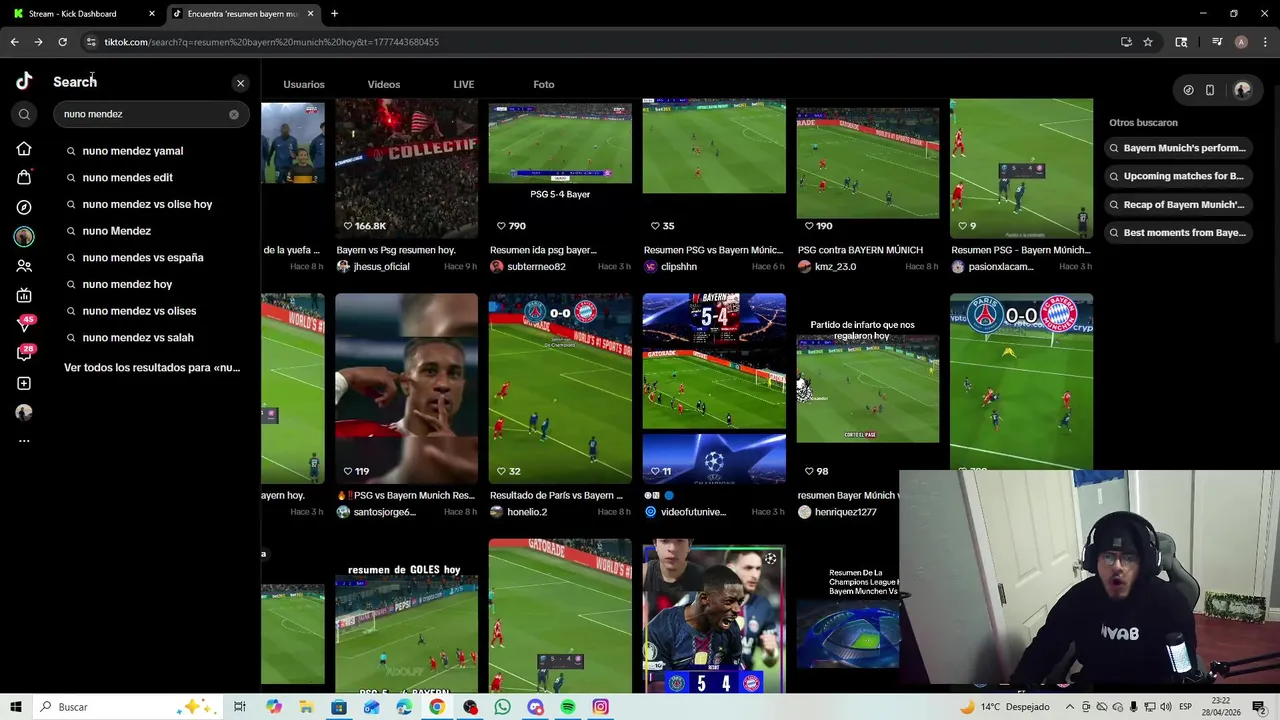Open WhatsApp from the taskbar
Viewport: 1280px width, 720px height.
click(502, 707)
